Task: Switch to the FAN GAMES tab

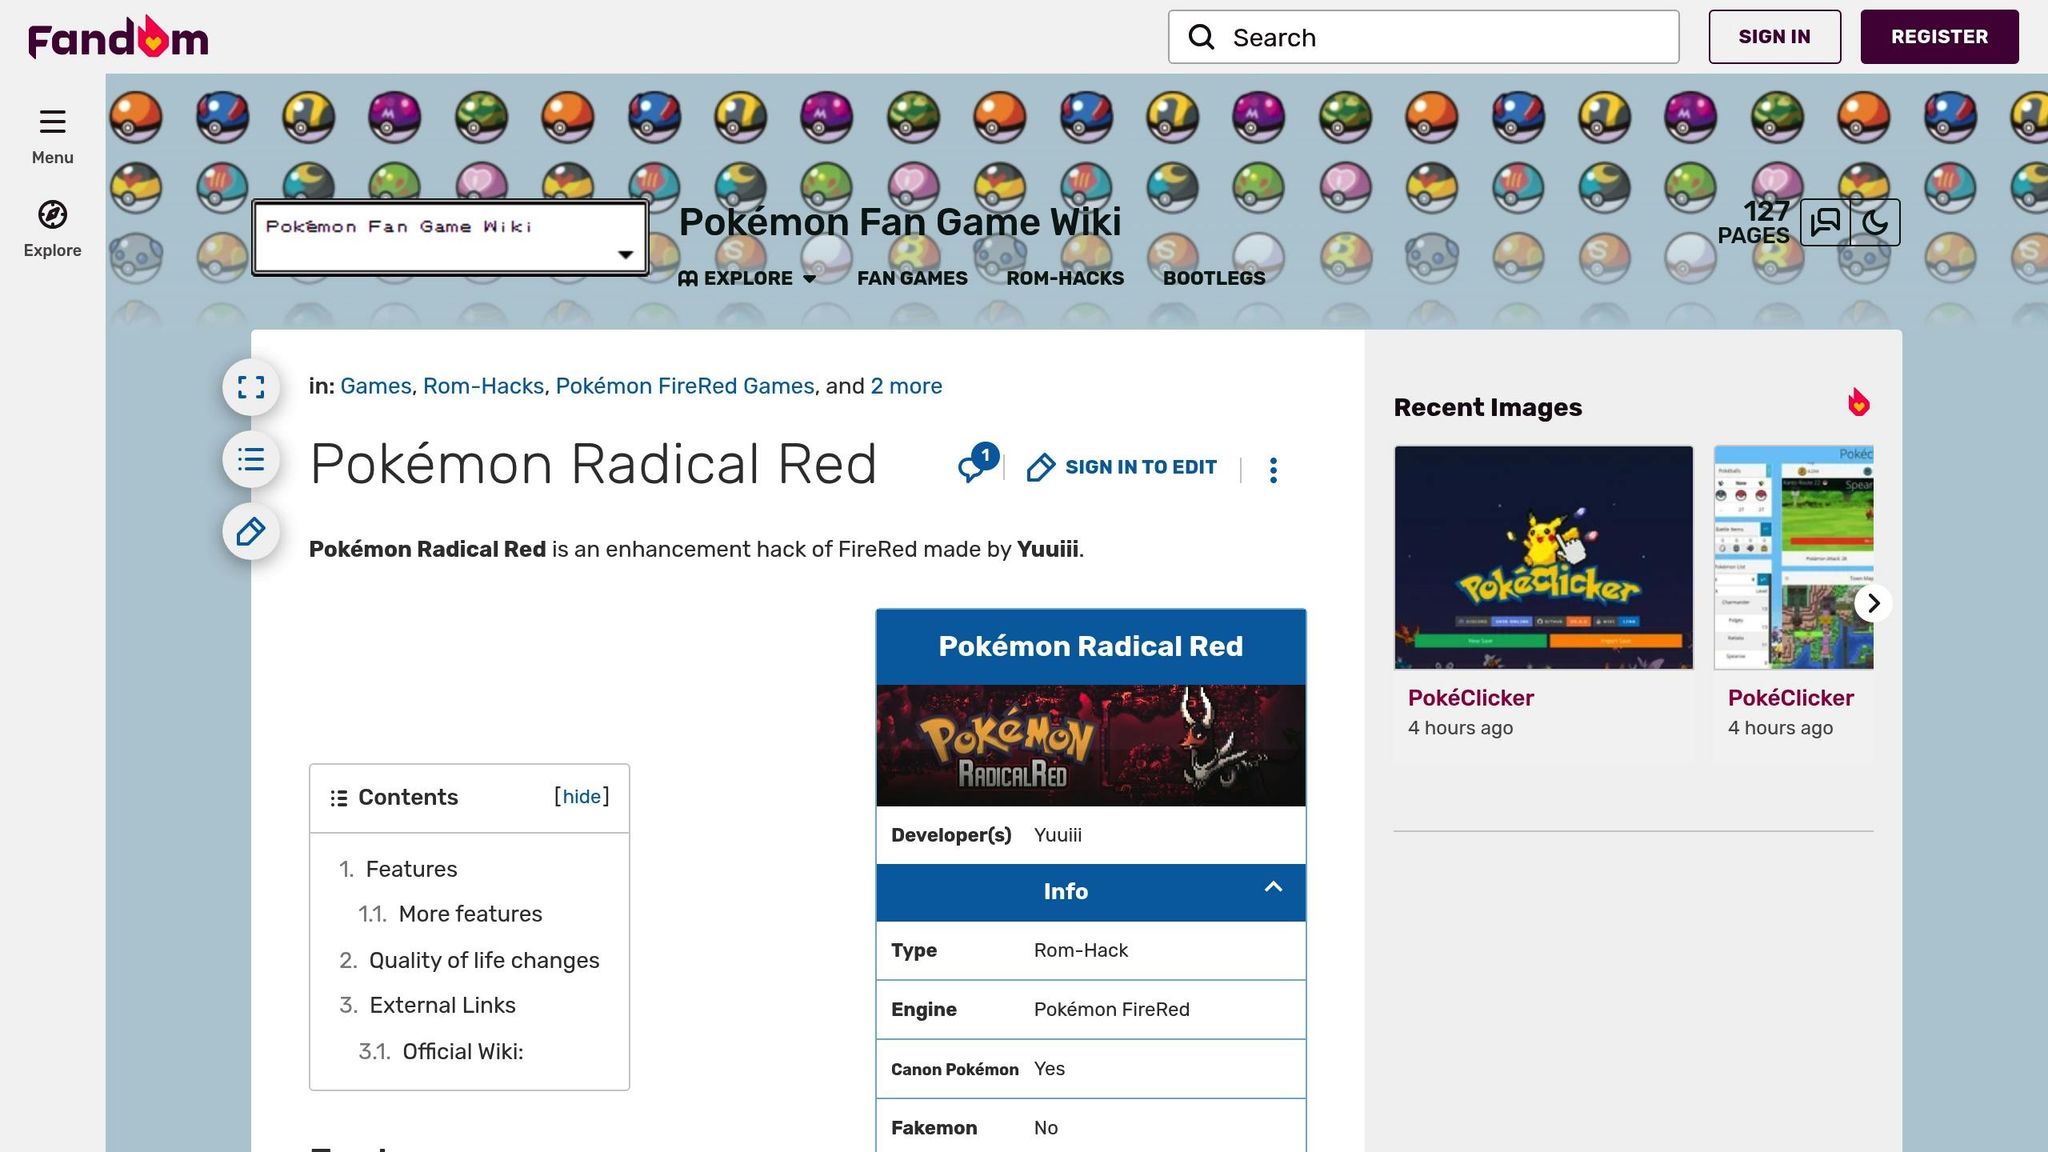Action: point(911,278)
